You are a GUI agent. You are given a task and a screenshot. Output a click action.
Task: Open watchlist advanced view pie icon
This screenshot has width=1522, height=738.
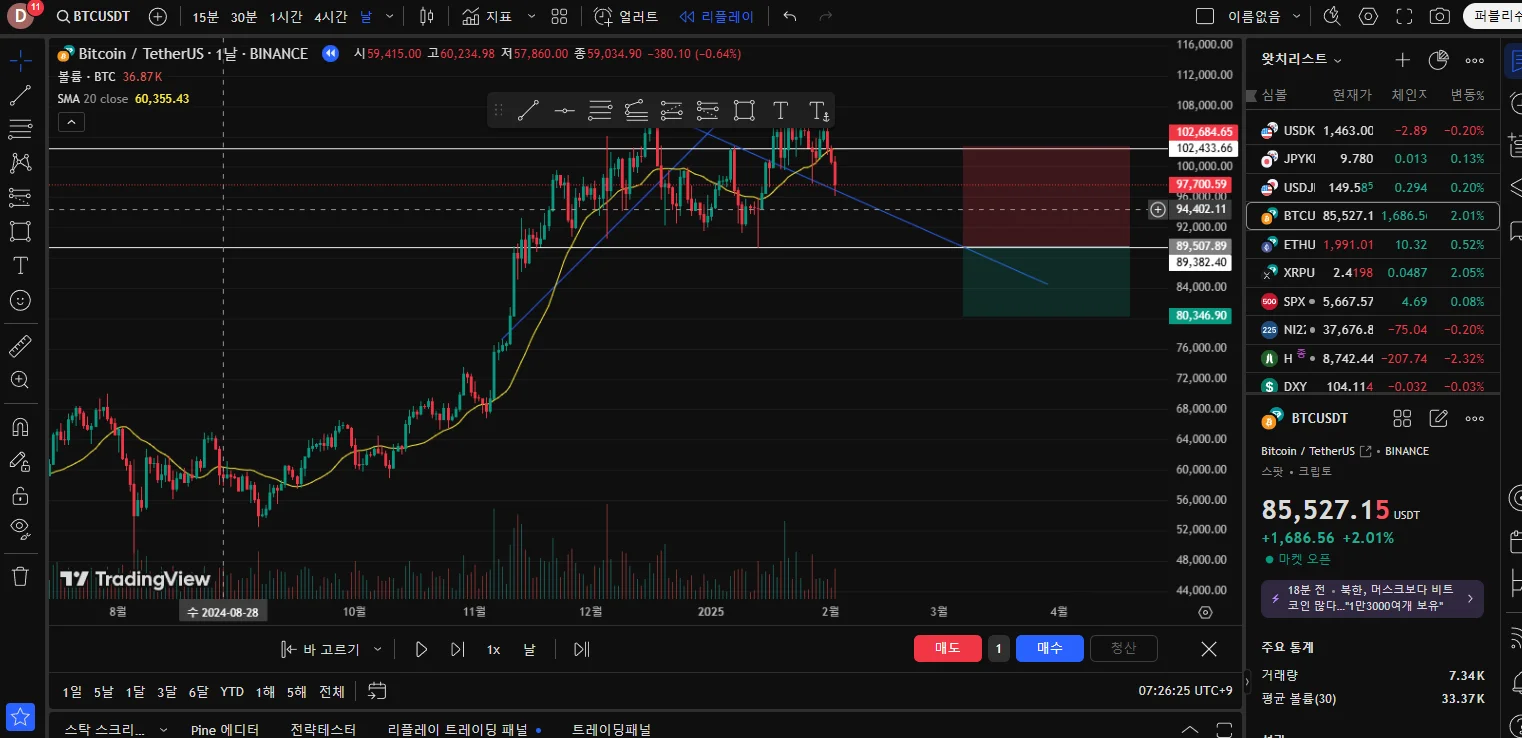point(1439,59)
